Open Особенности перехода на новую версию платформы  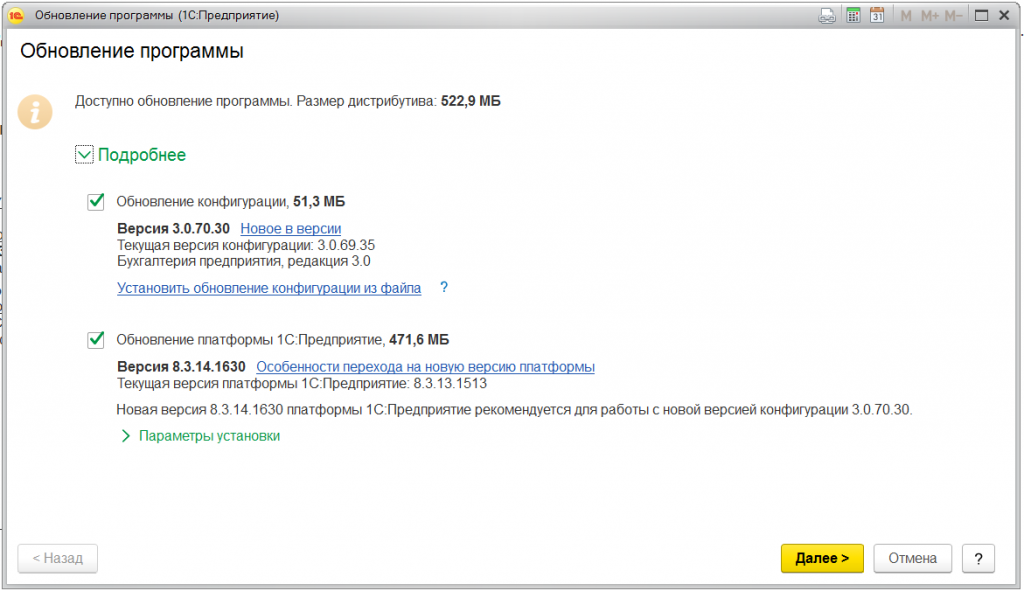(425, 367)
